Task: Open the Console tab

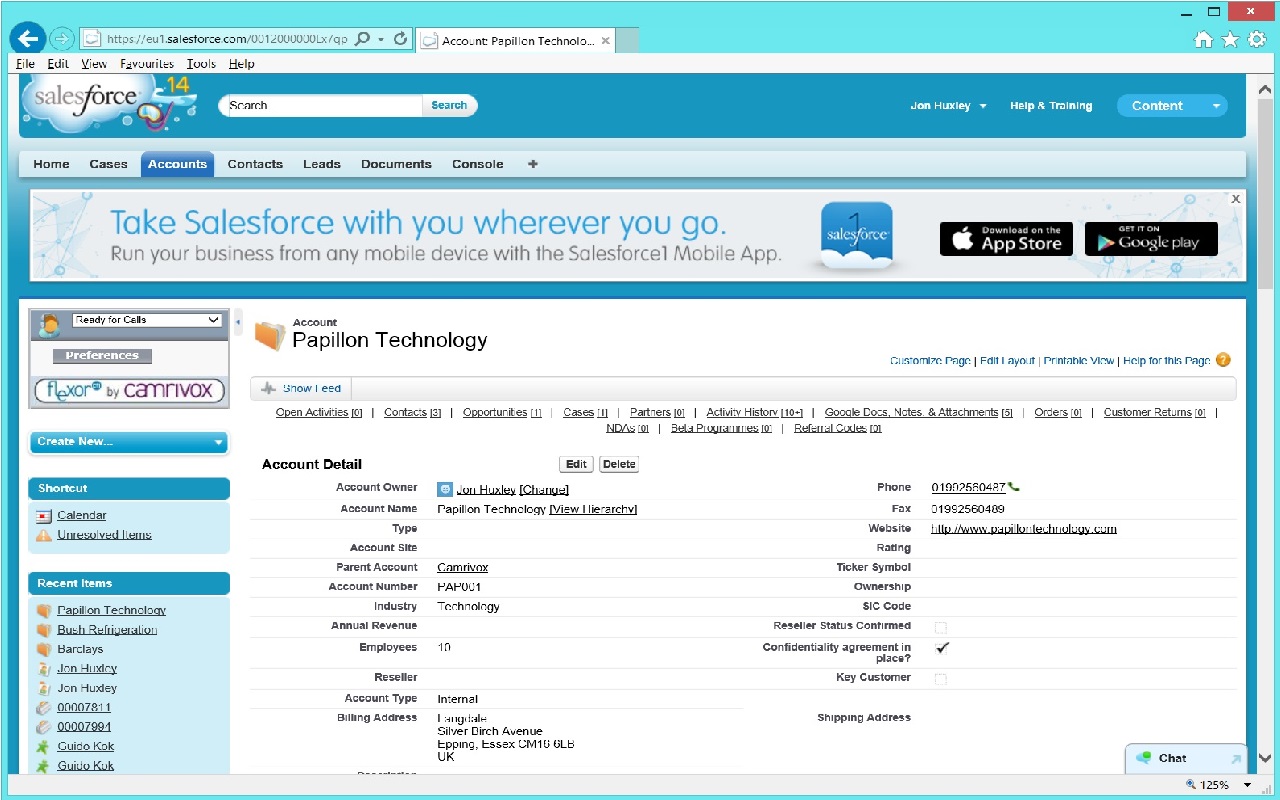Action: (478, 164)
